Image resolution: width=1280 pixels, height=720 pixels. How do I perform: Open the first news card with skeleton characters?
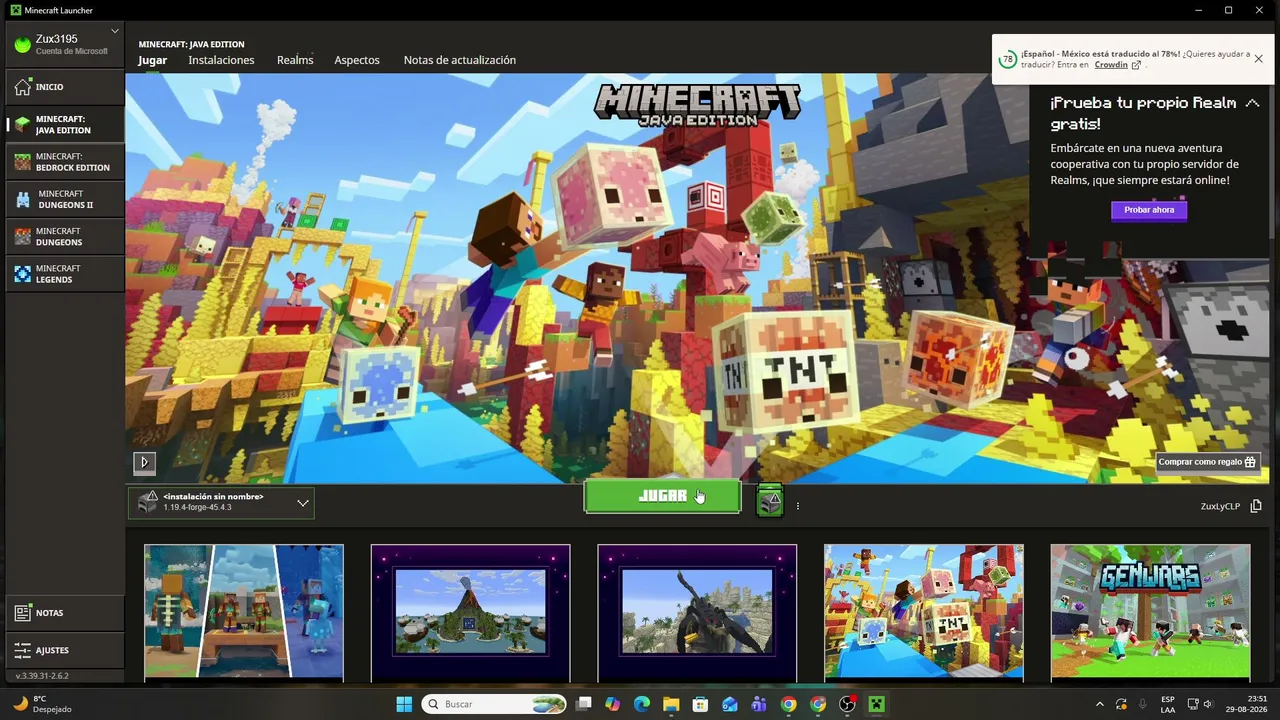pos(244,612)
